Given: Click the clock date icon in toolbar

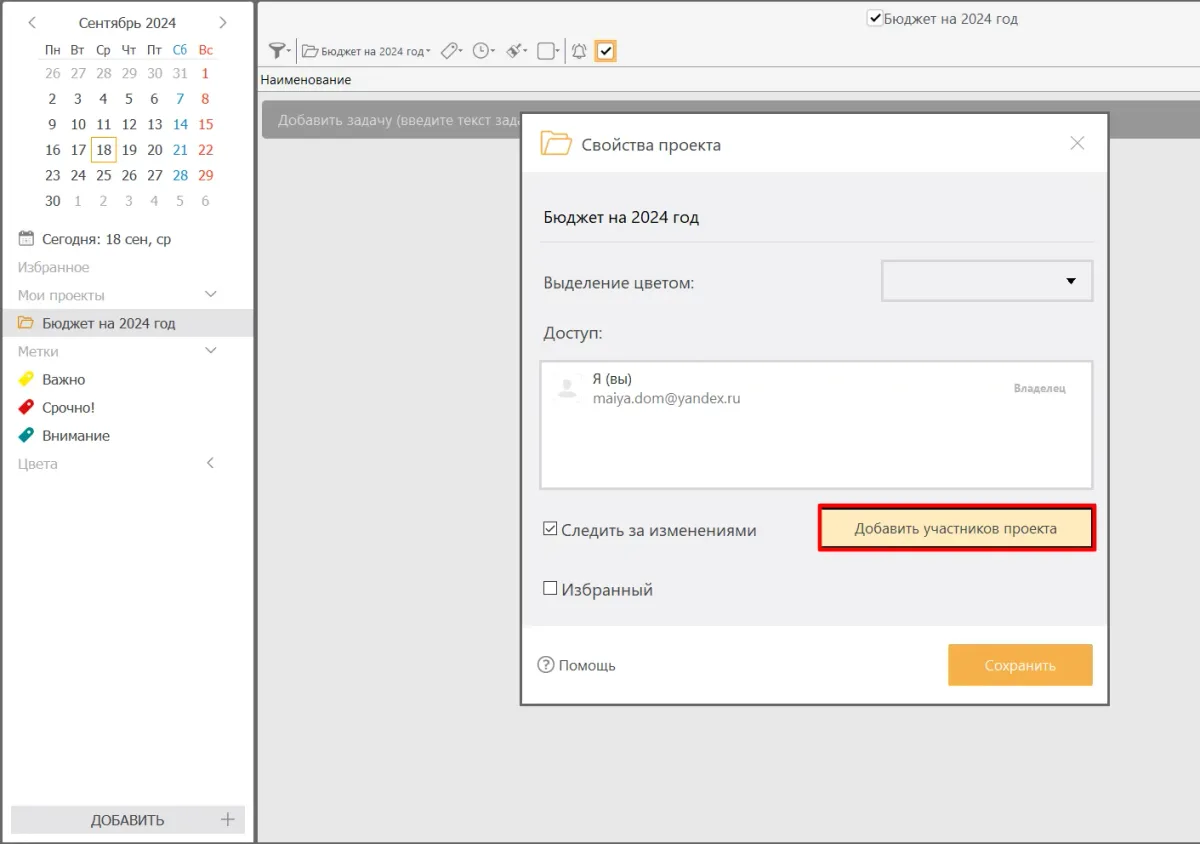Looking at the screenshot, I should 483,51.
